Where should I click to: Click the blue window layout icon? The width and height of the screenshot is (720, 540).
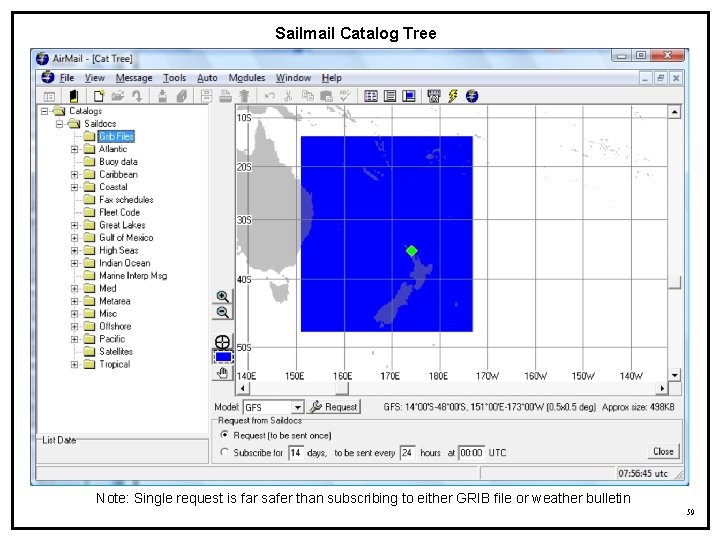[409, 96]
